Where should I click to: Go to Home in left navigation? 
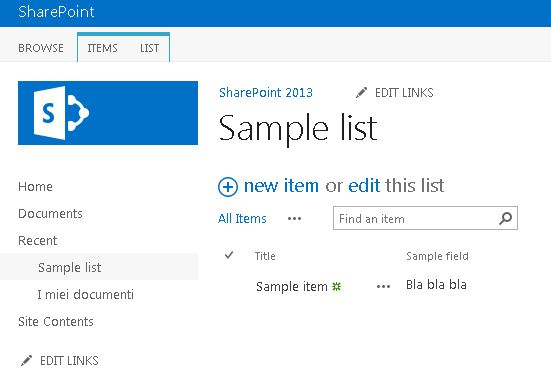point(35,187)
